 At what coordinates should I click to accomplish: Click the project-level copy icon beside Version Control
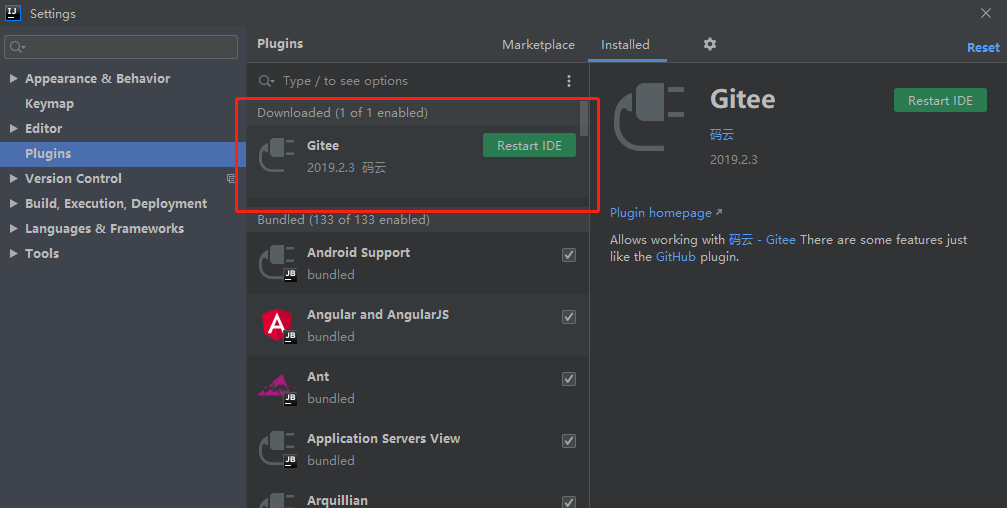pos(231,179)
